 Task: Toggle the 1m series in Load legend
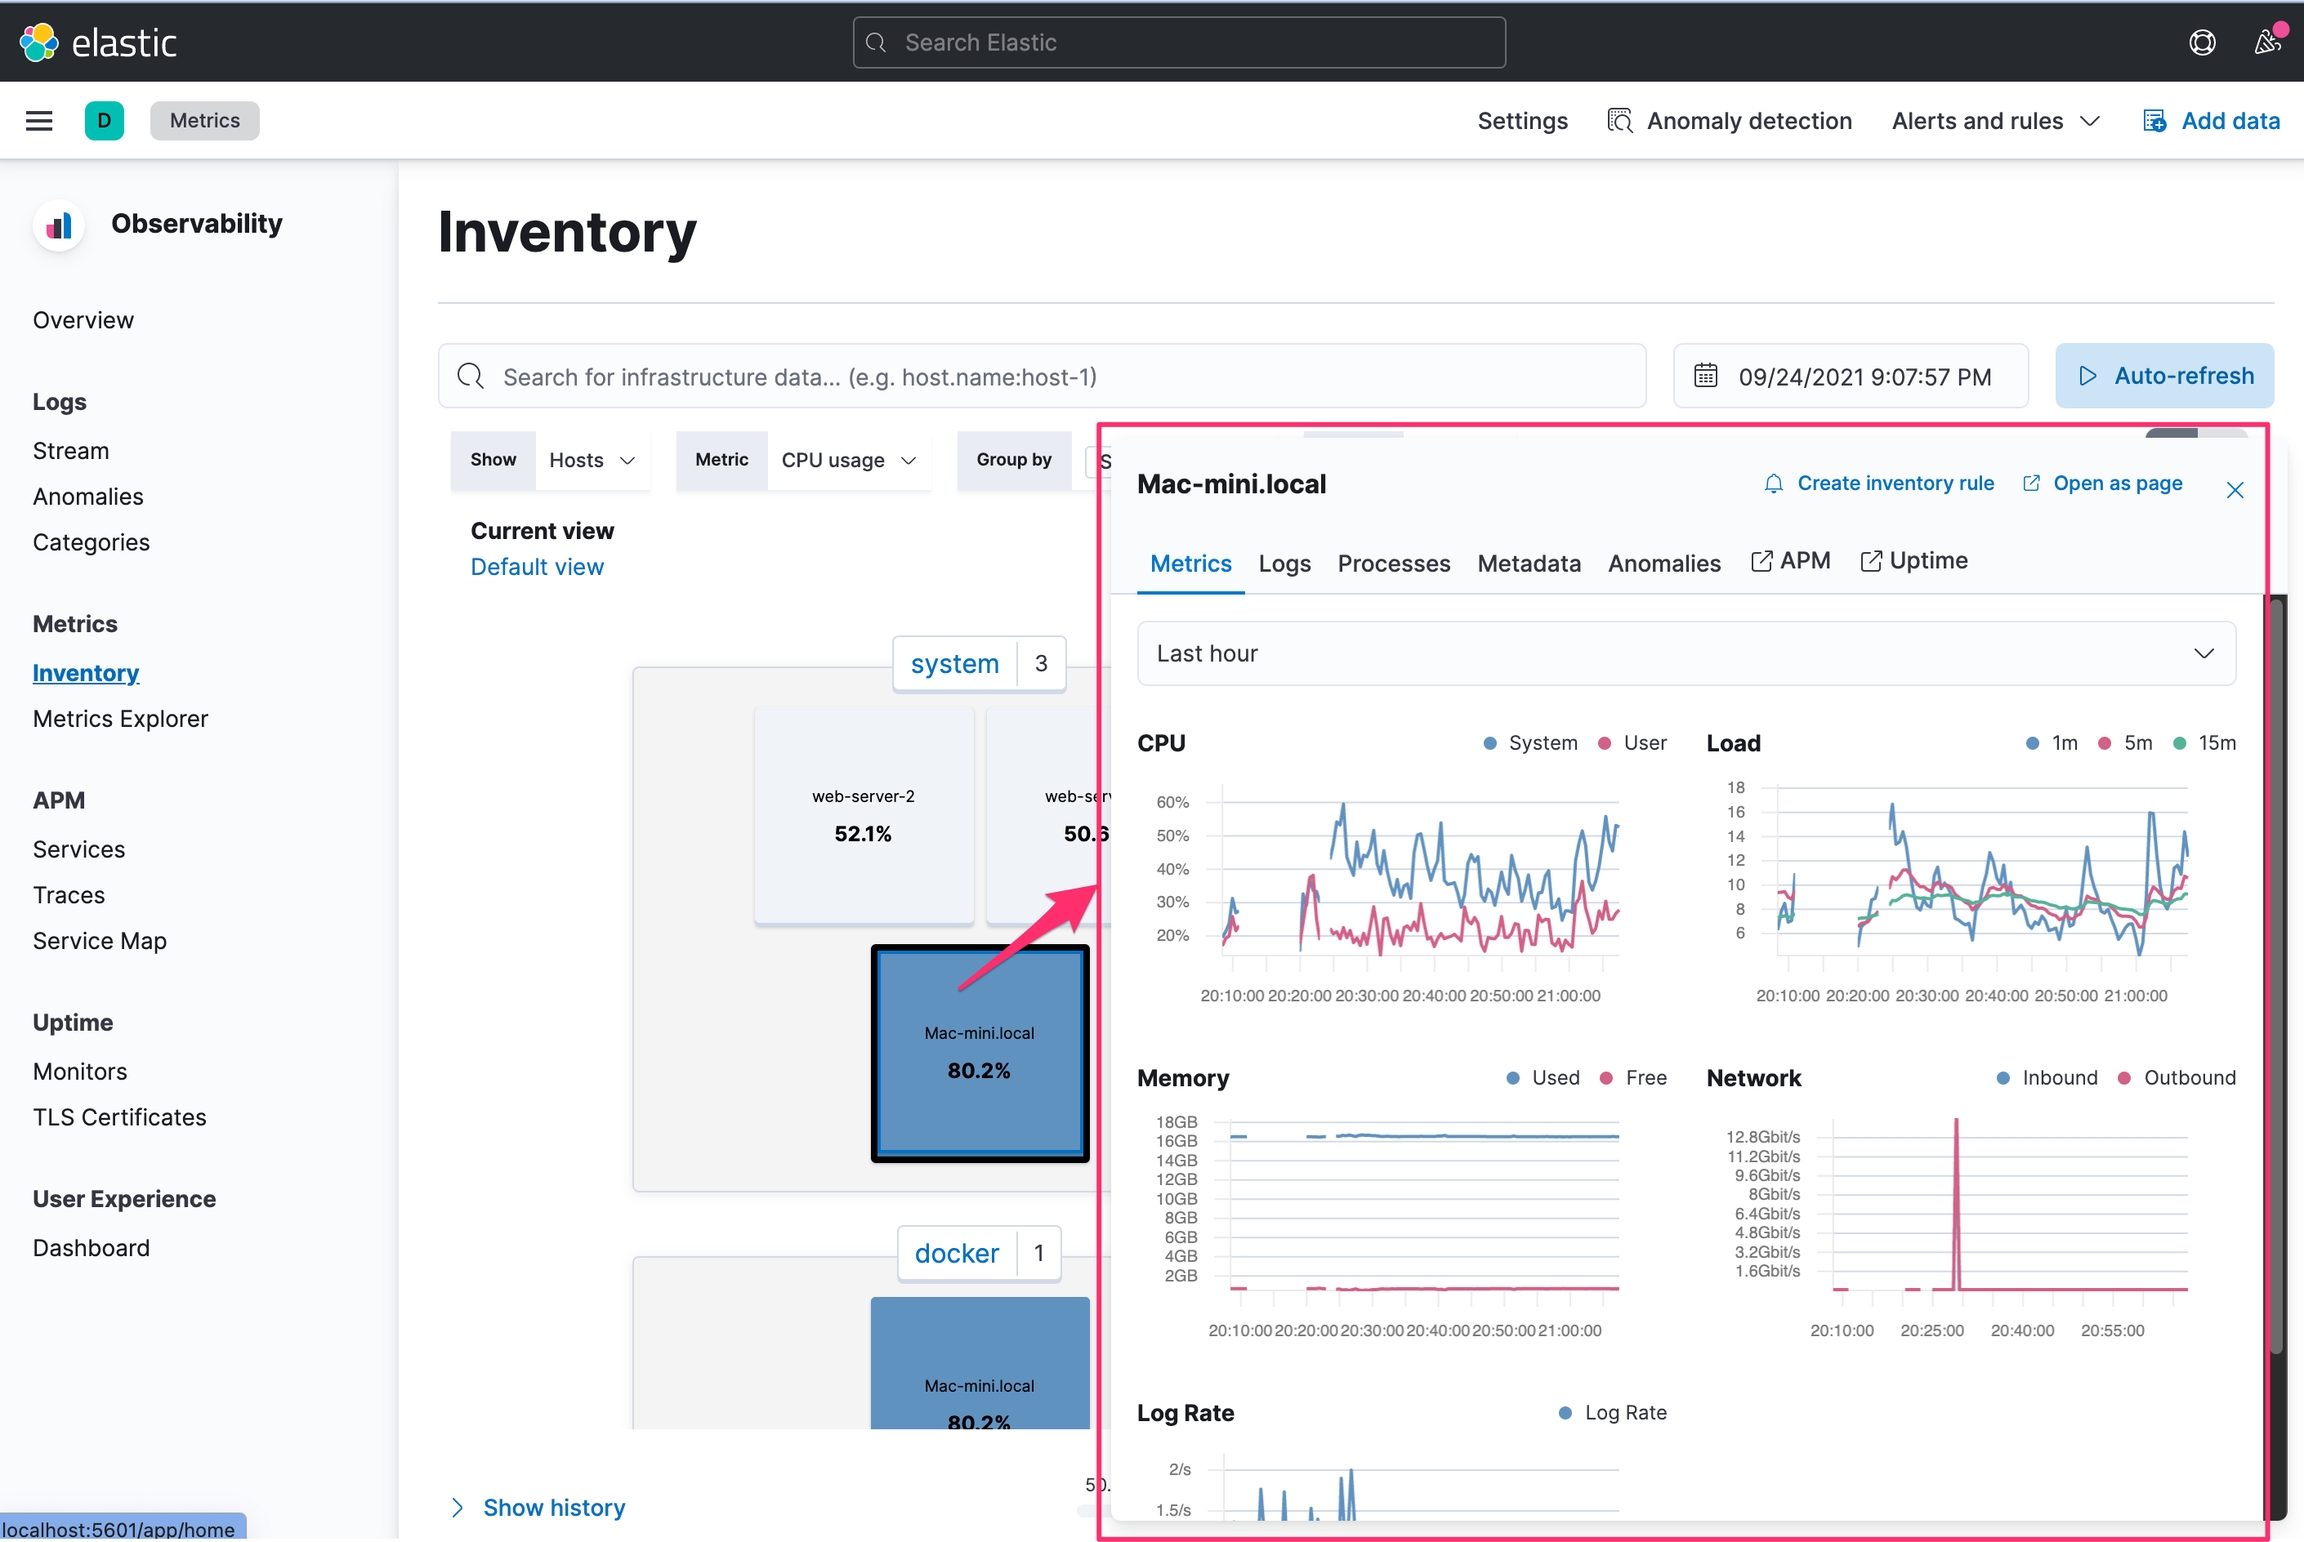[x=2052, y=743]
